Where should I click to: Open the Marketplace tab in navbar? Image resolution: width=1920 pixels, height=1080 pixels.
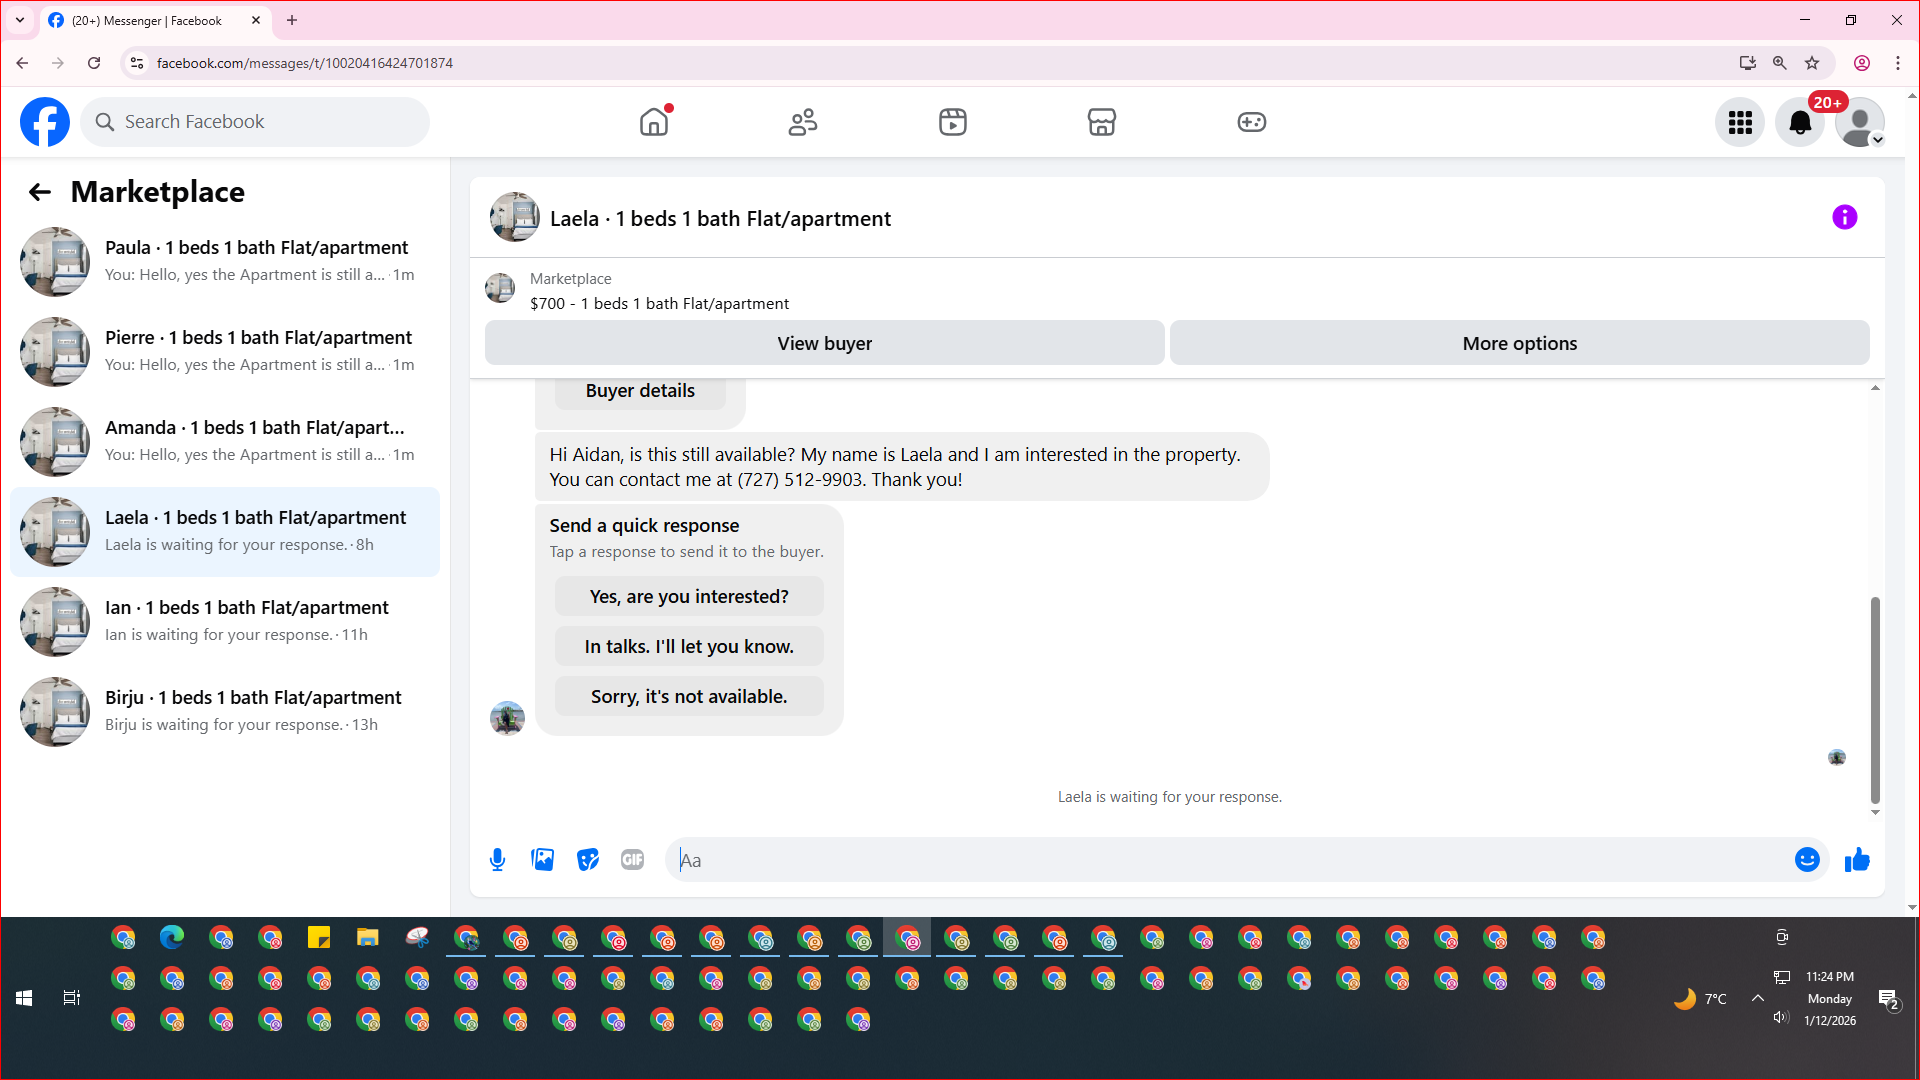1101,122
